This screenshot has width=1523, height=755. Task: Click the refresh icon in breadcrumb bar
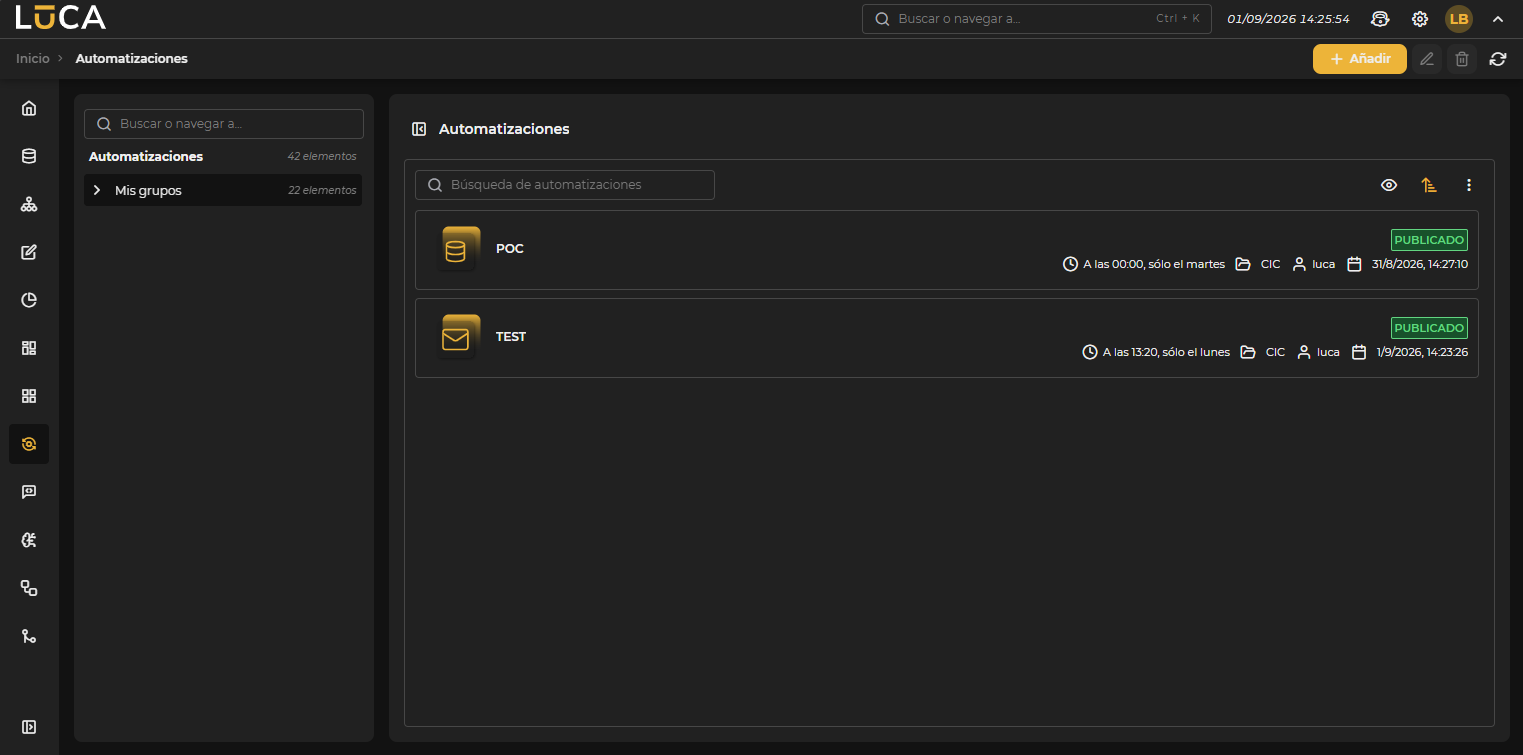(x=1498, y=59)
